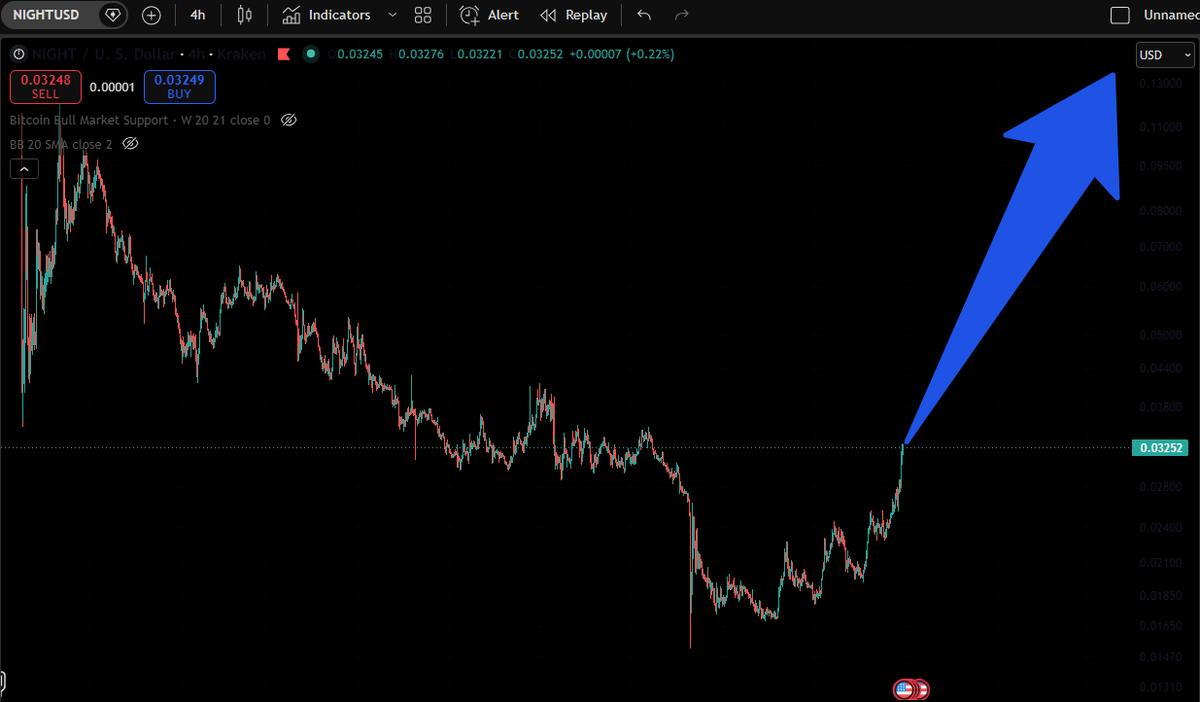Click the diamond badge beside NIGHTUSD
The width and height of the screenshot is (1200, 702).
tap(113, 15)
